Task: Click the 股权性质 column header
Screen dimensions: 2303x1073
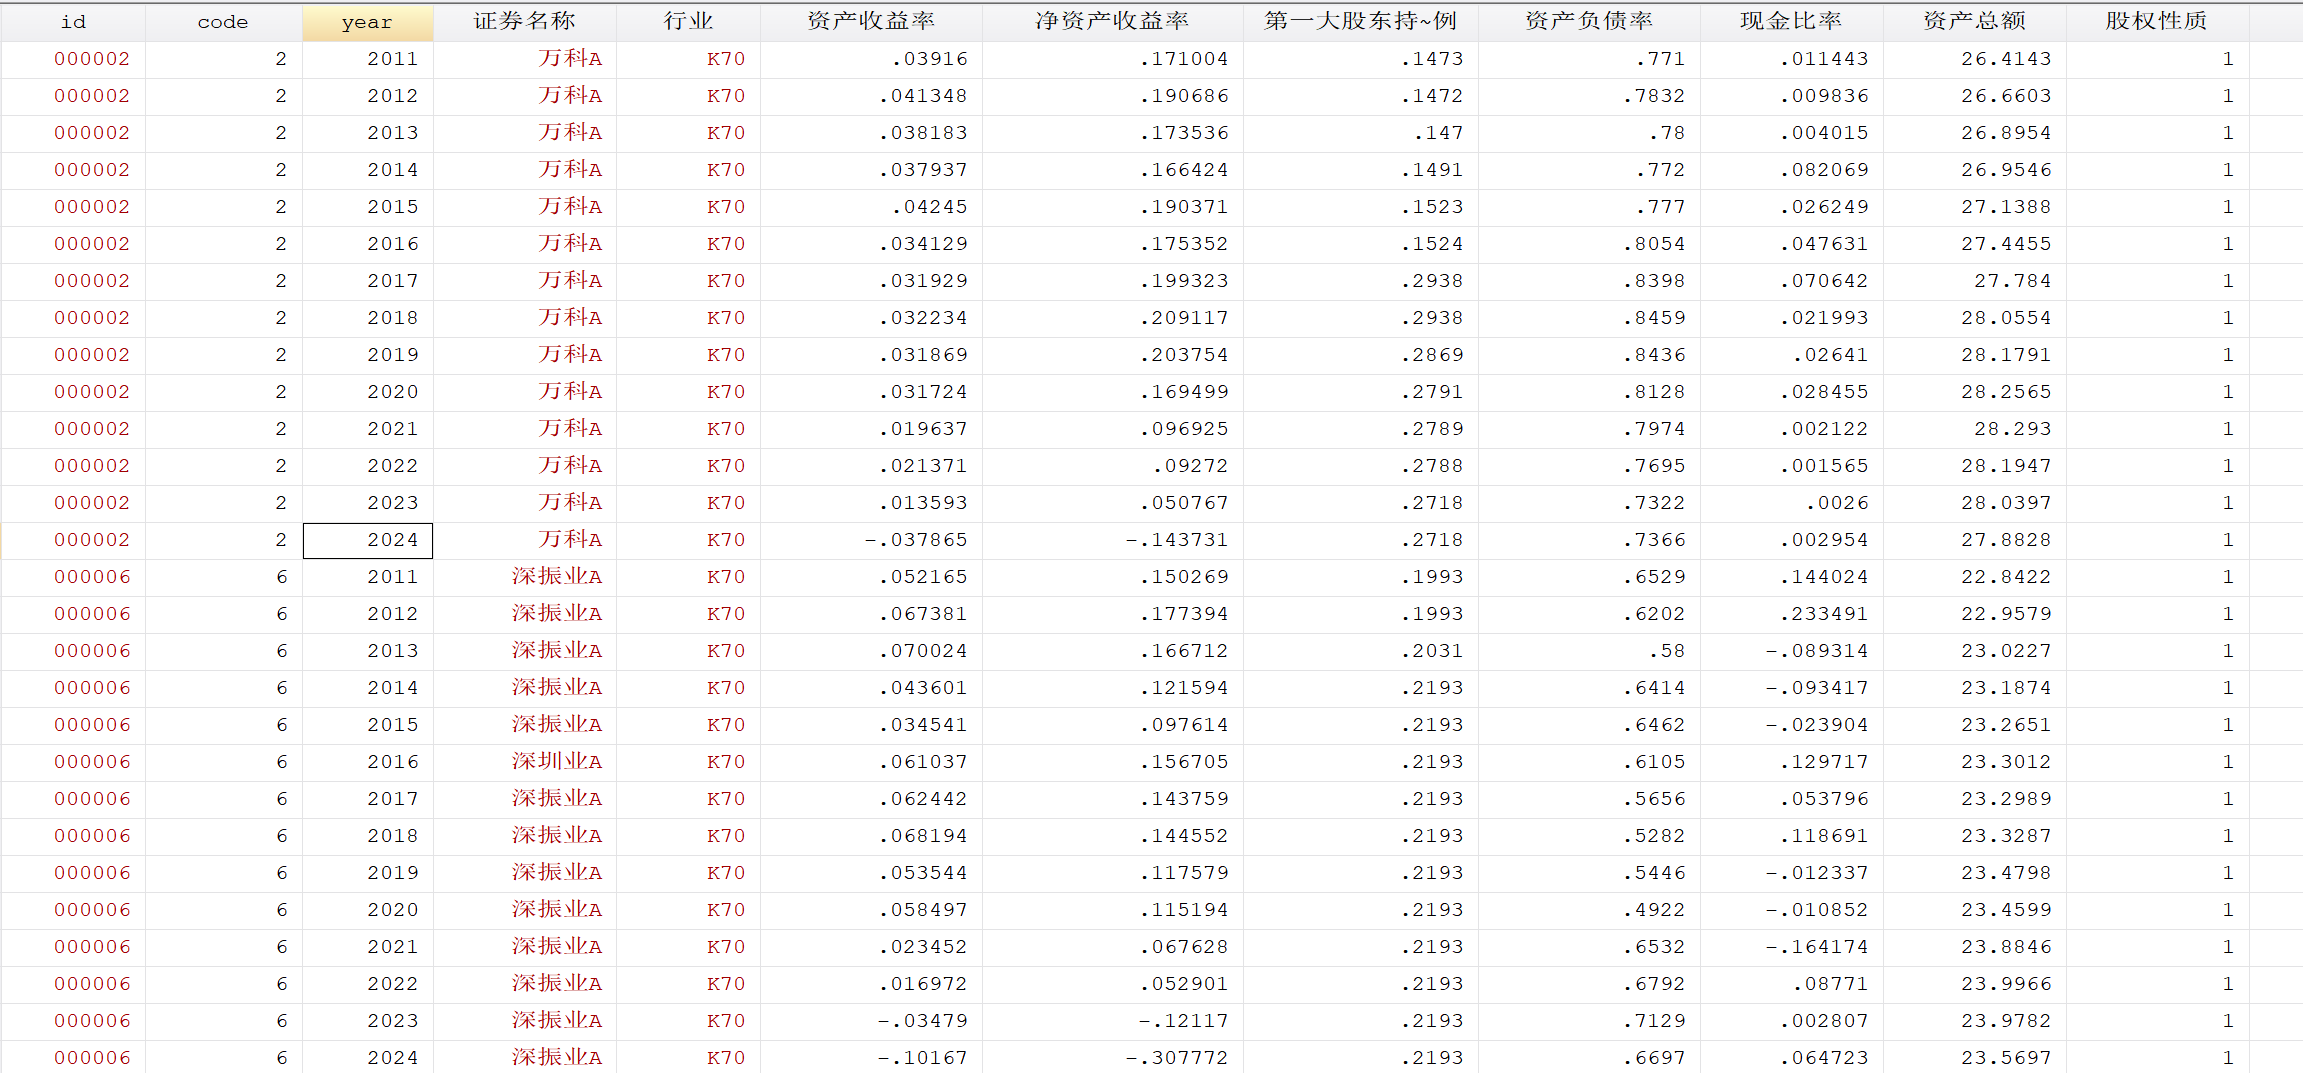Action: 2157,22
